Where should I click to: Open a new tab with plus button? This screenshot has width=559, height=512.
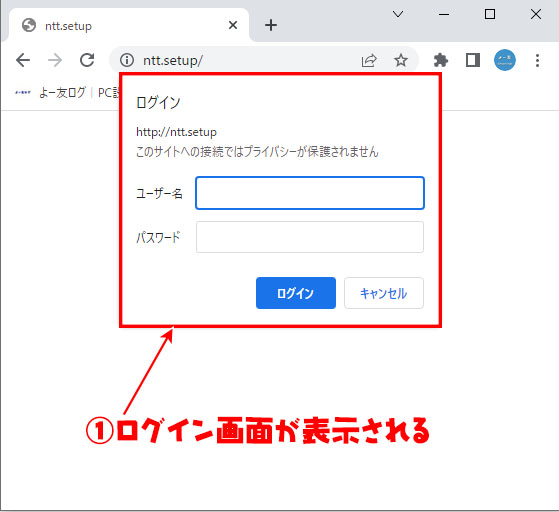pos(271,25)
